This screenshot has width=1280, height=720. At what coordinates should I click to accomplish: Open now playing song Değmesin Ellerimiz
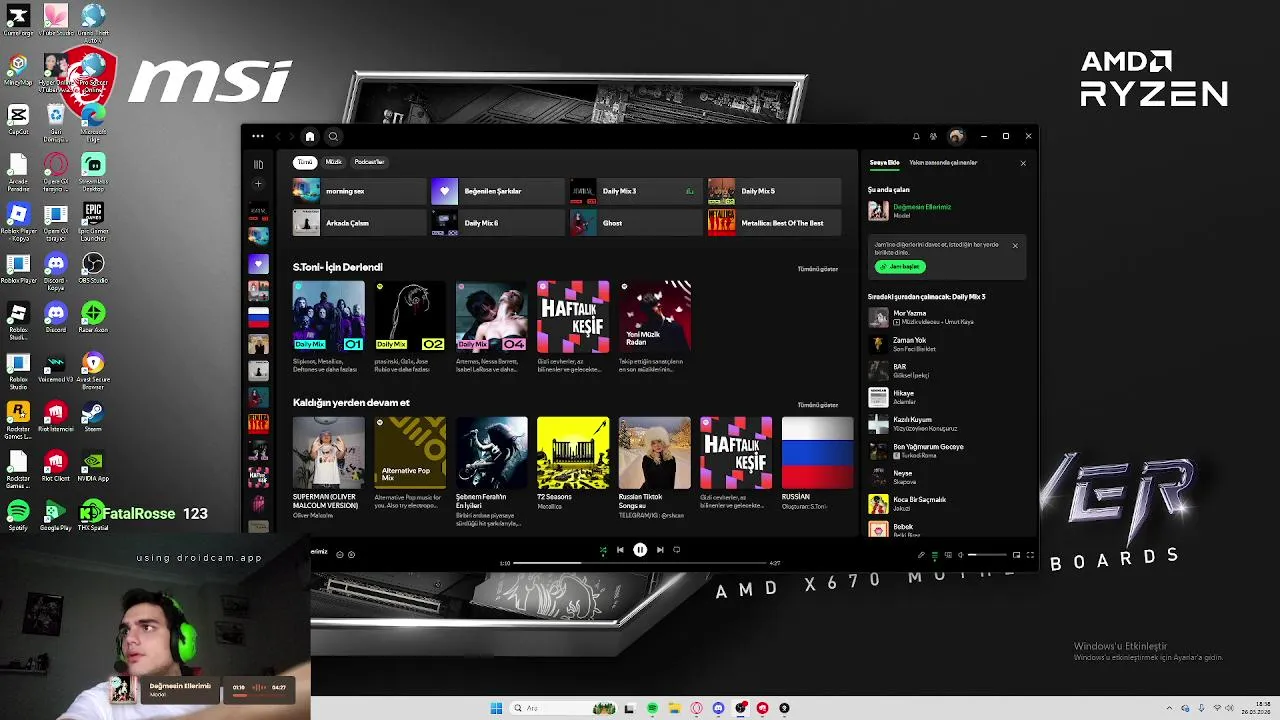pos(921,207)
